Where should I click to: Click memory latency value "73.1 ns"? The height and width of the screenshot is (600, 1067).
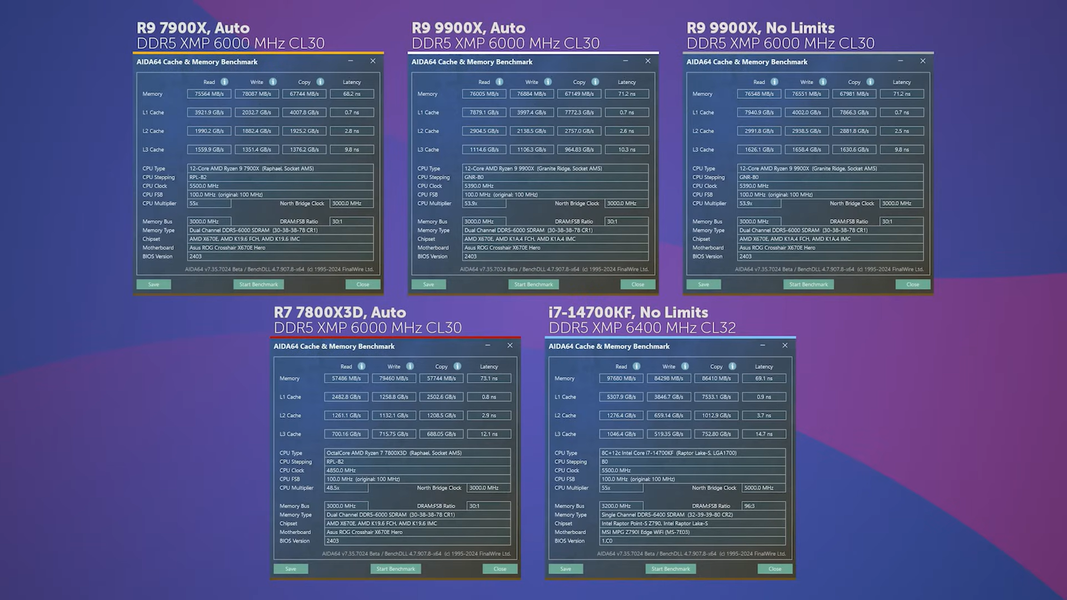489,378
